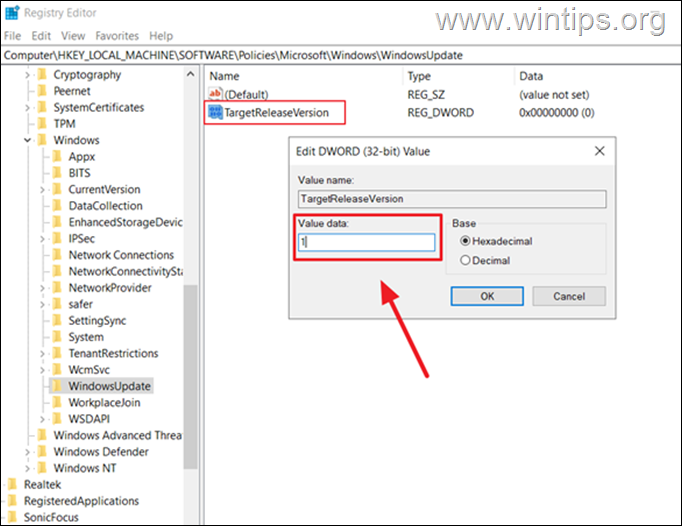
Task: Click the DataCollection folder icon
Action: pos(57,205)
